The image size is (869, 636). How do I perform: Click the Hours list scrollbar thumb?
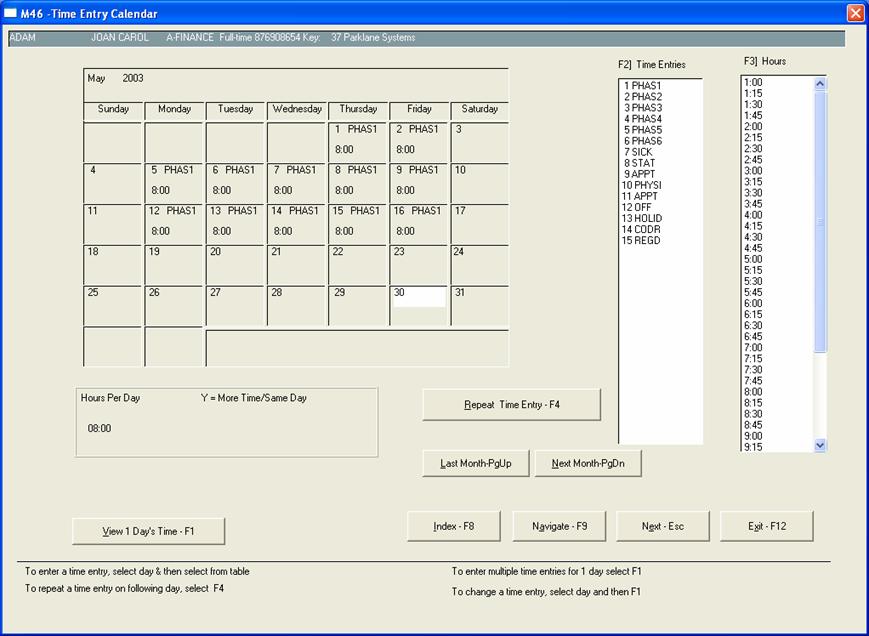pyautogui.click(x=820, y=221)
